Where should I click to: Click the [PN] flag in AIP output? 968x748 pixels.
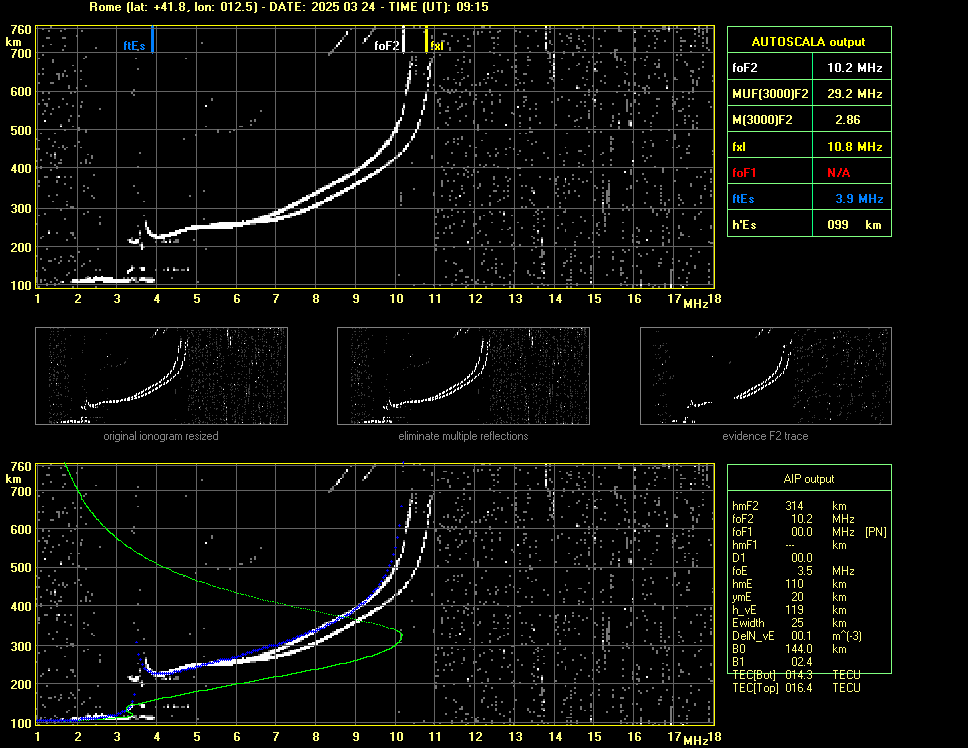875,532
